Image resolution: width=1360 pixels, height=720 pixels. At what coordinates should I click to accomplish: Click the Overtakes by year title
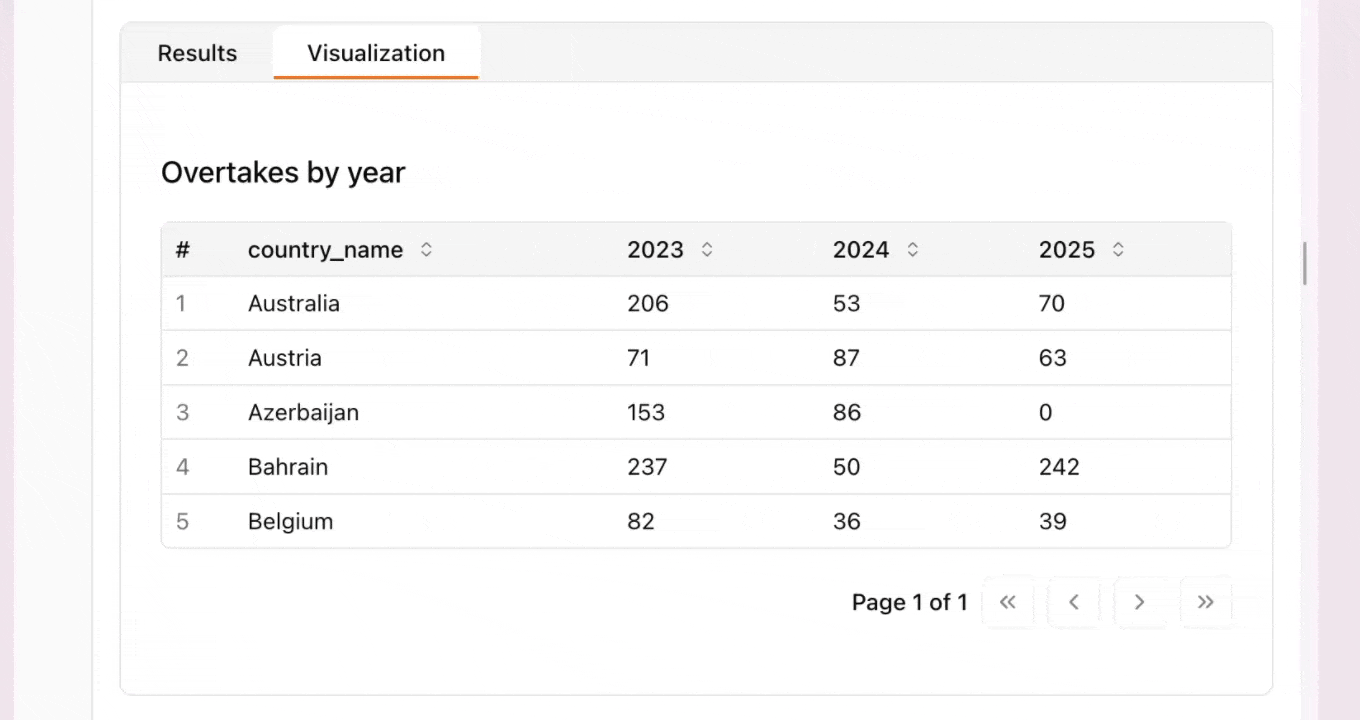pos(283,172)
